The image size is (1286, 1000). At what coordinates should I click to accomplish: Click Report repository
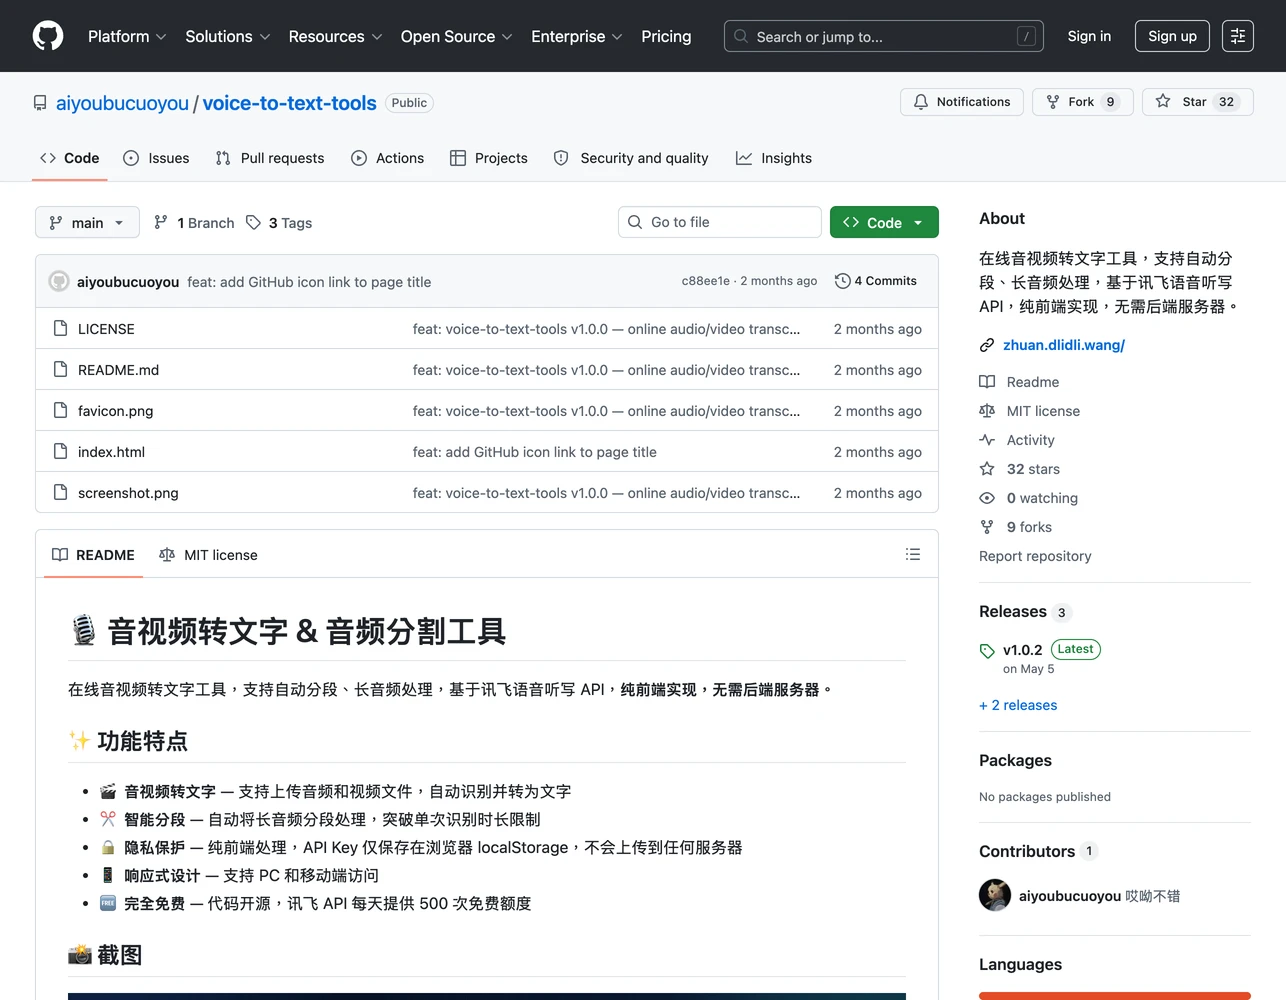[1035, 556]
